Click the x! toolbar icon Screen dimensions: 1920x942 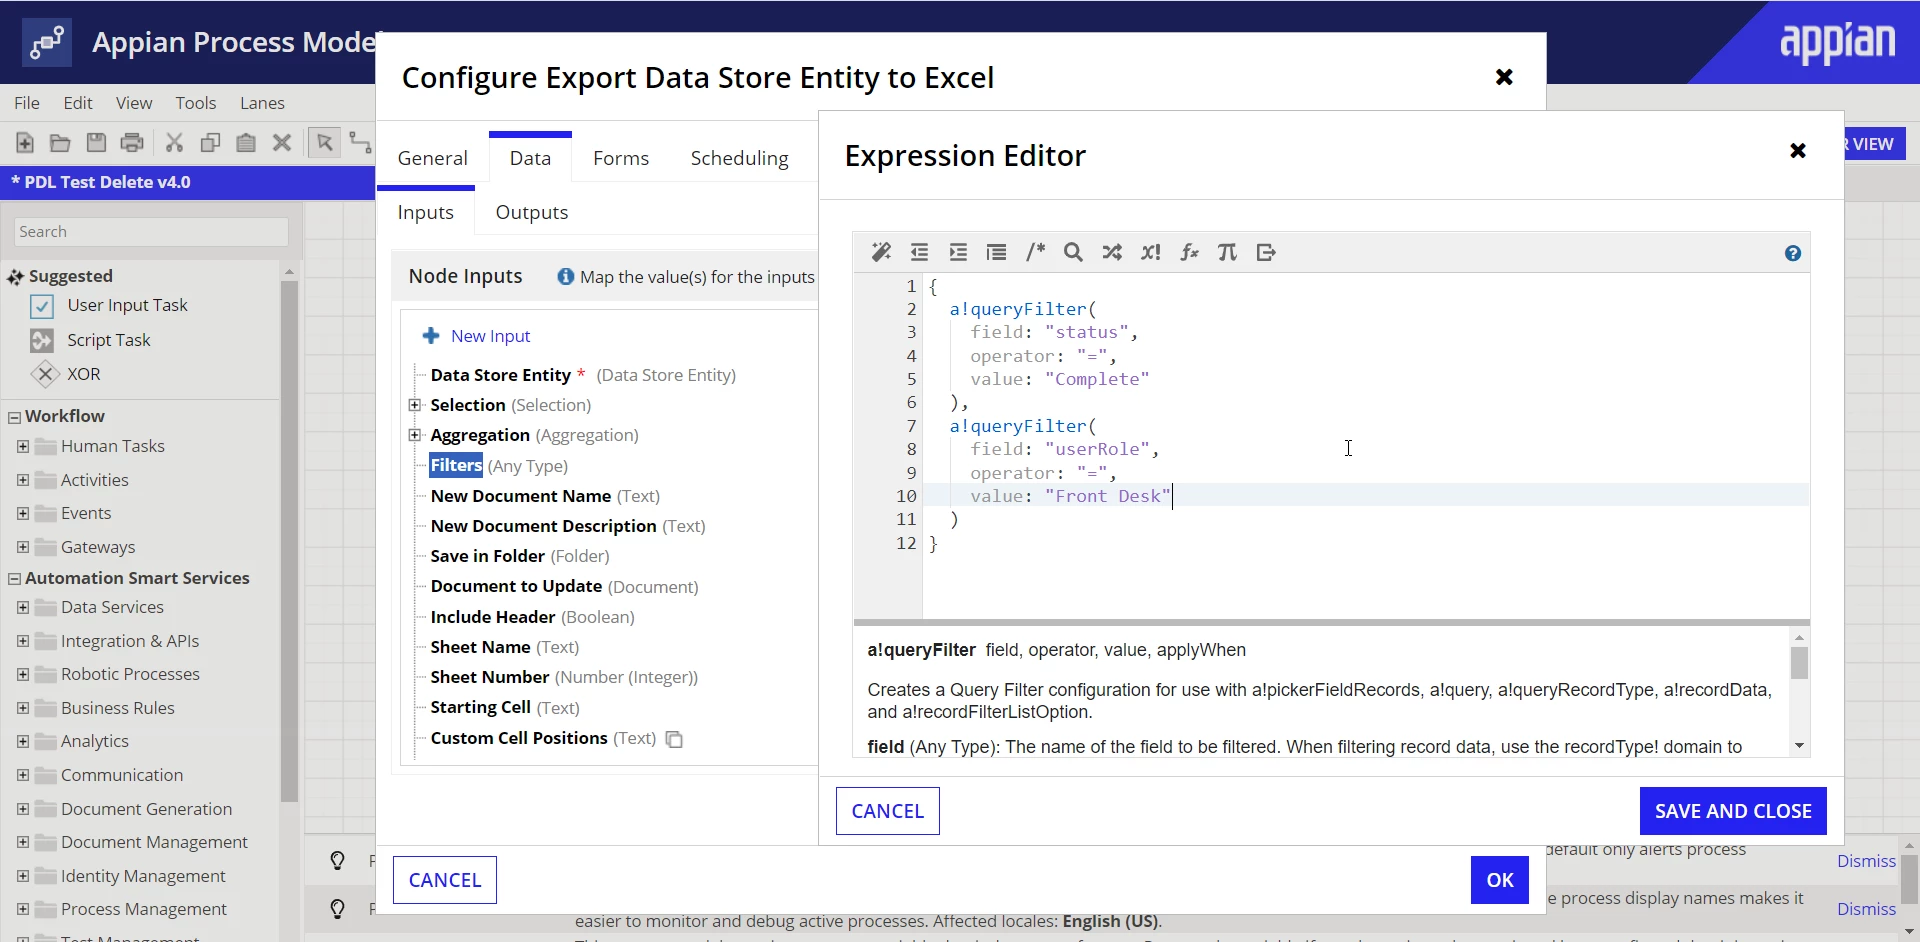pos(1151,252)
